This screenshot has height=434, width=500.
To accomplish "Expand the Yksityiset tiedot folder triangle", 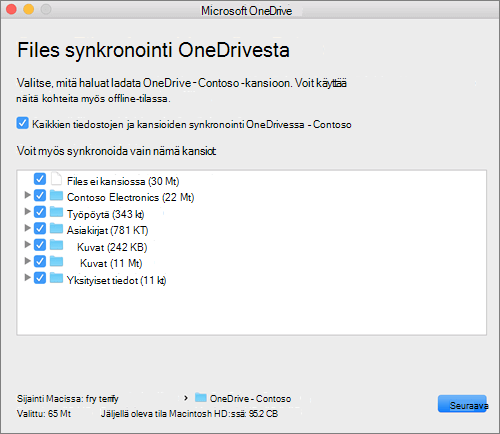I will [28, 277].
